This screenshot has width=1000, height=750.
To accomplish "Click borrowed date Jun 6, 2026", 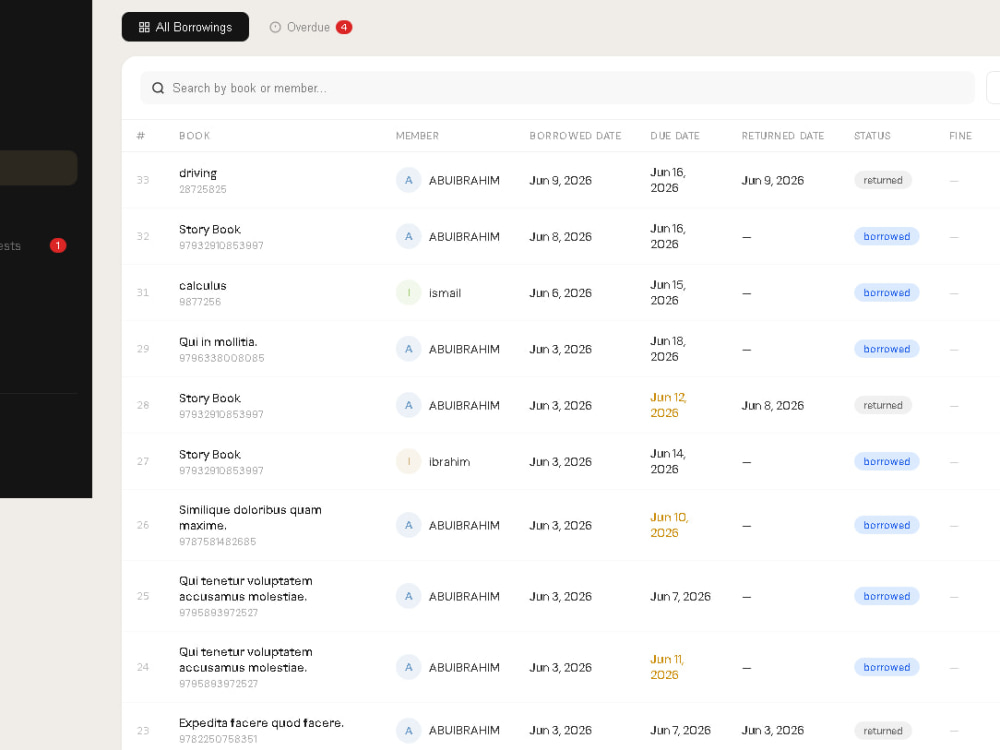I will [561, 293].
